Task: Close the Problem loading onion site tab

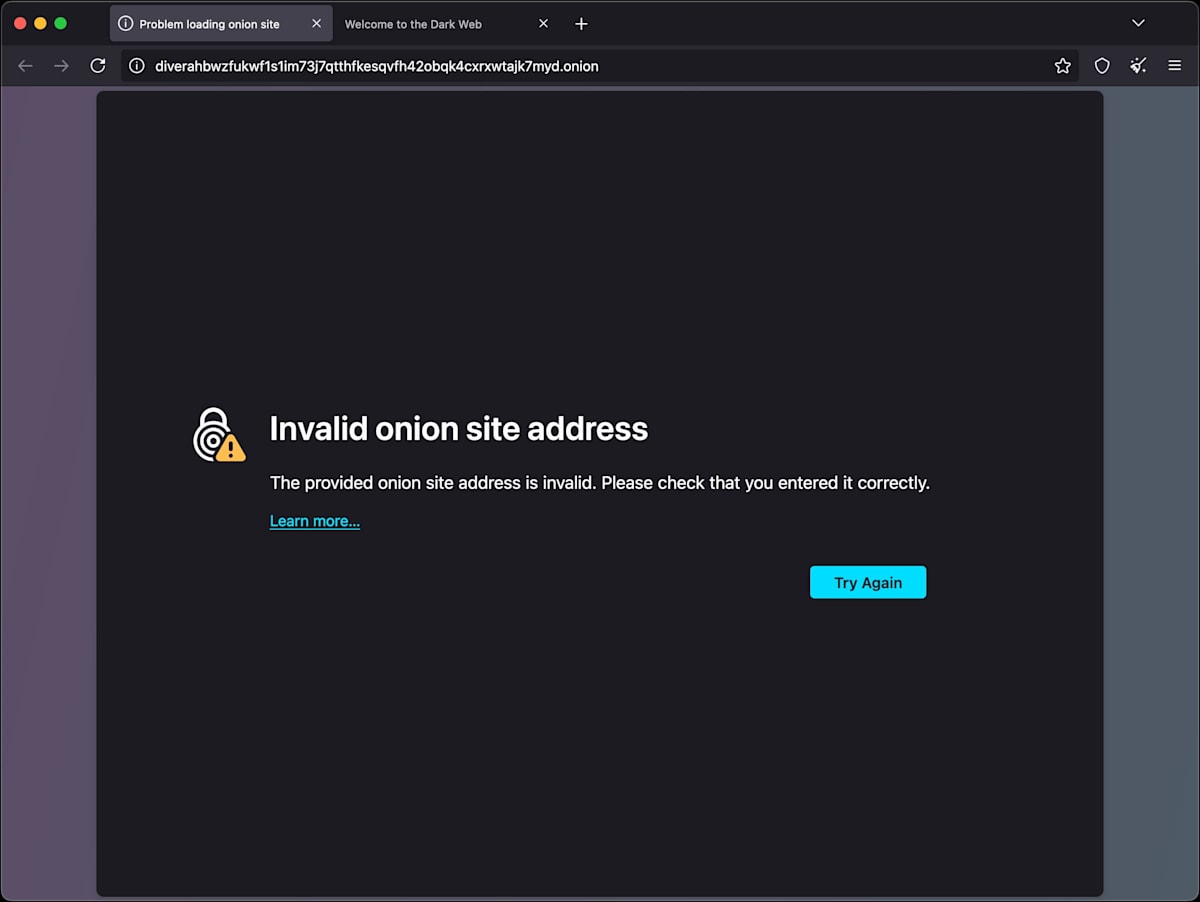Action: point(317,23)
